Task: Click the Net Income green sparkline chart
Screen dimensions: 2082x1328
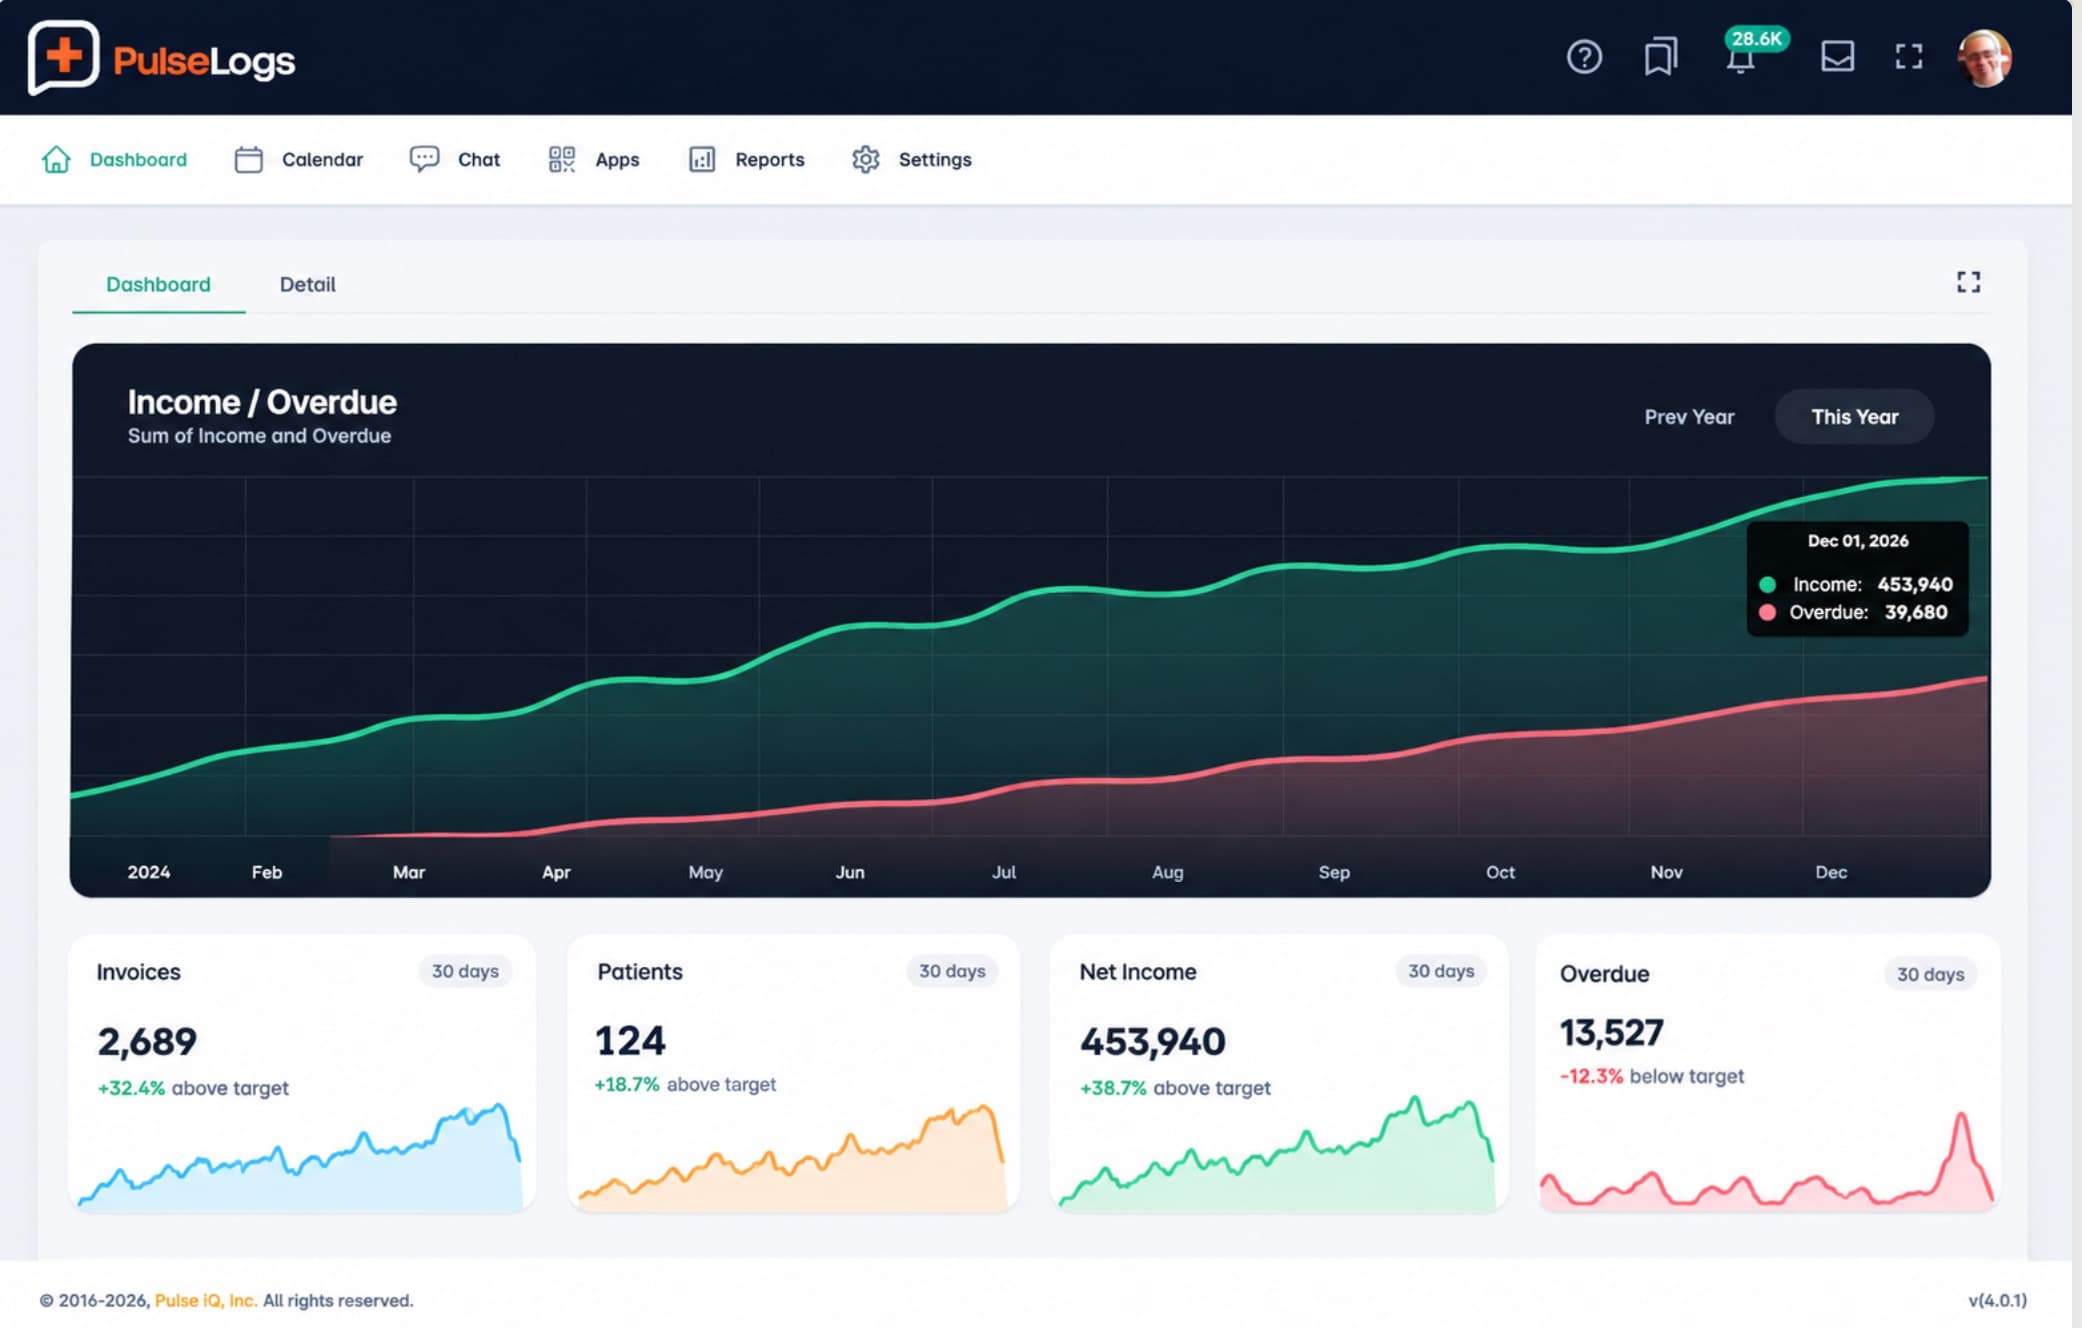Action: (1277, 1152)
